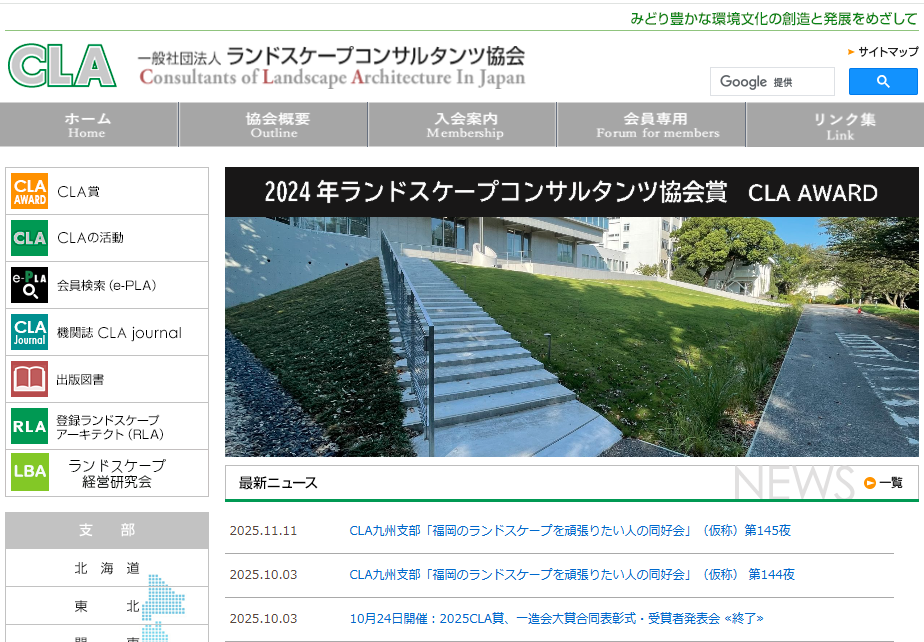
Task: Click the light green LBA icon
Action: (x=30, y=472)
